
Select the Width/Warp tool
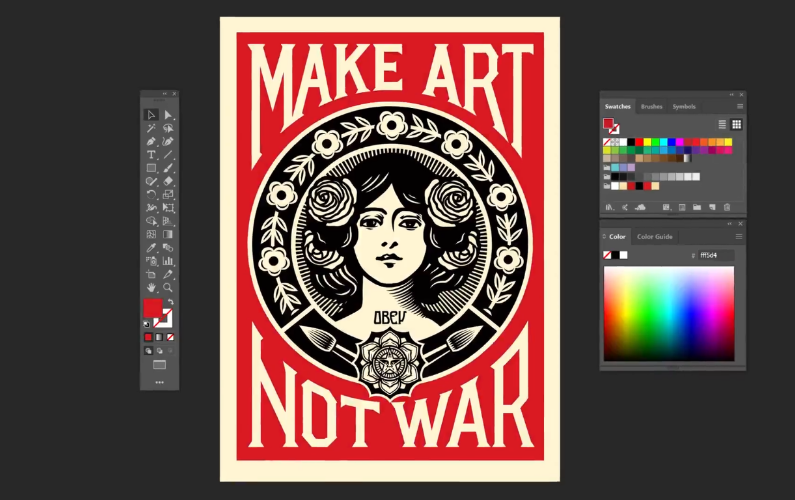point(151,207)
